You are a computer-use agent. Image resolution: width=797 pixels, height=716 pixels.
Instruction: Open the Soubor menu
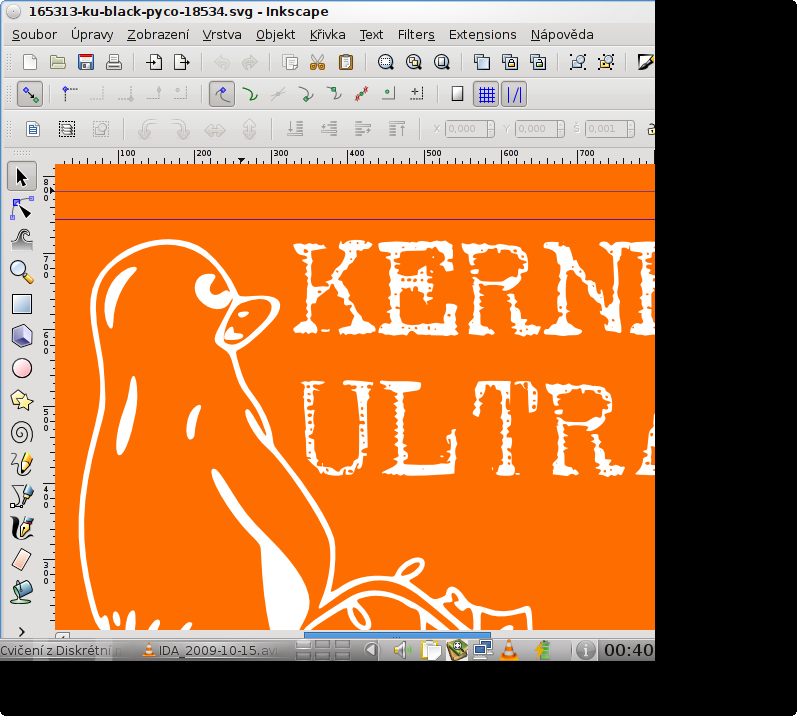[x=35, y=35]
